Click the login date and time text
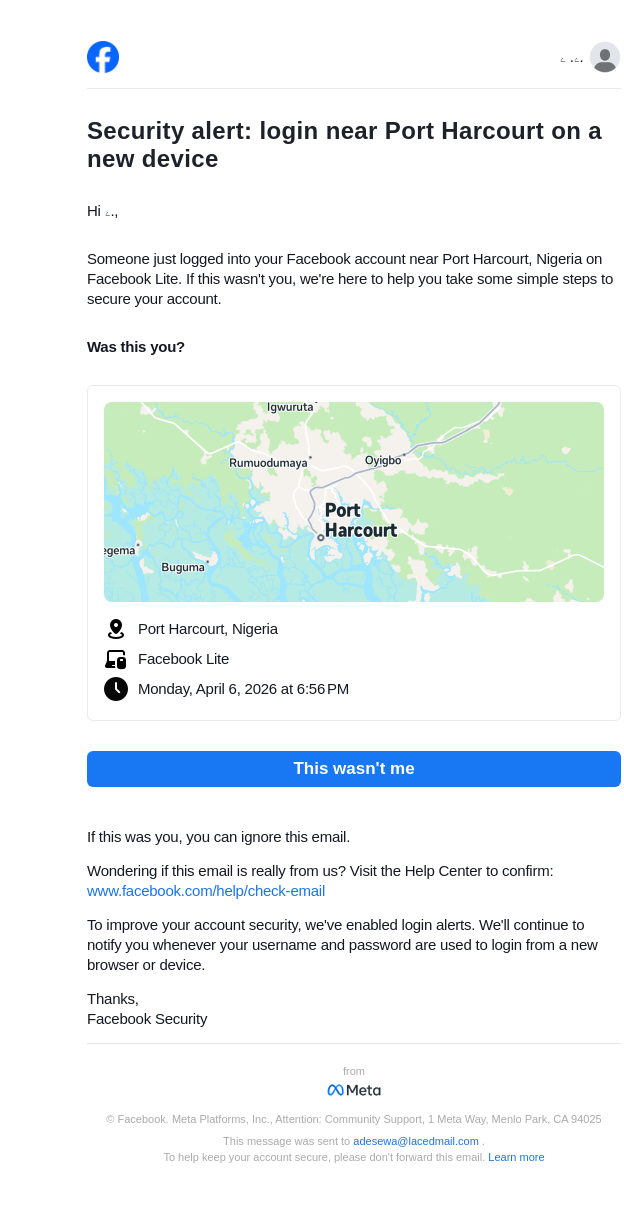This screenshot has height=1213, width=624. tap(243, 689)
